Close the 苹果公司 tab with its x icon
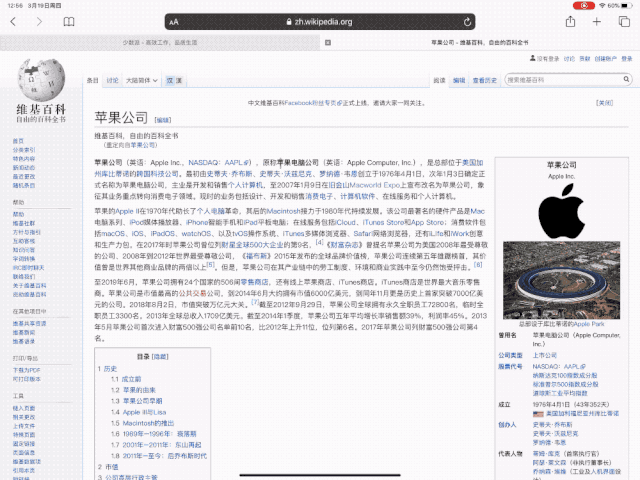 coord(328,42)
